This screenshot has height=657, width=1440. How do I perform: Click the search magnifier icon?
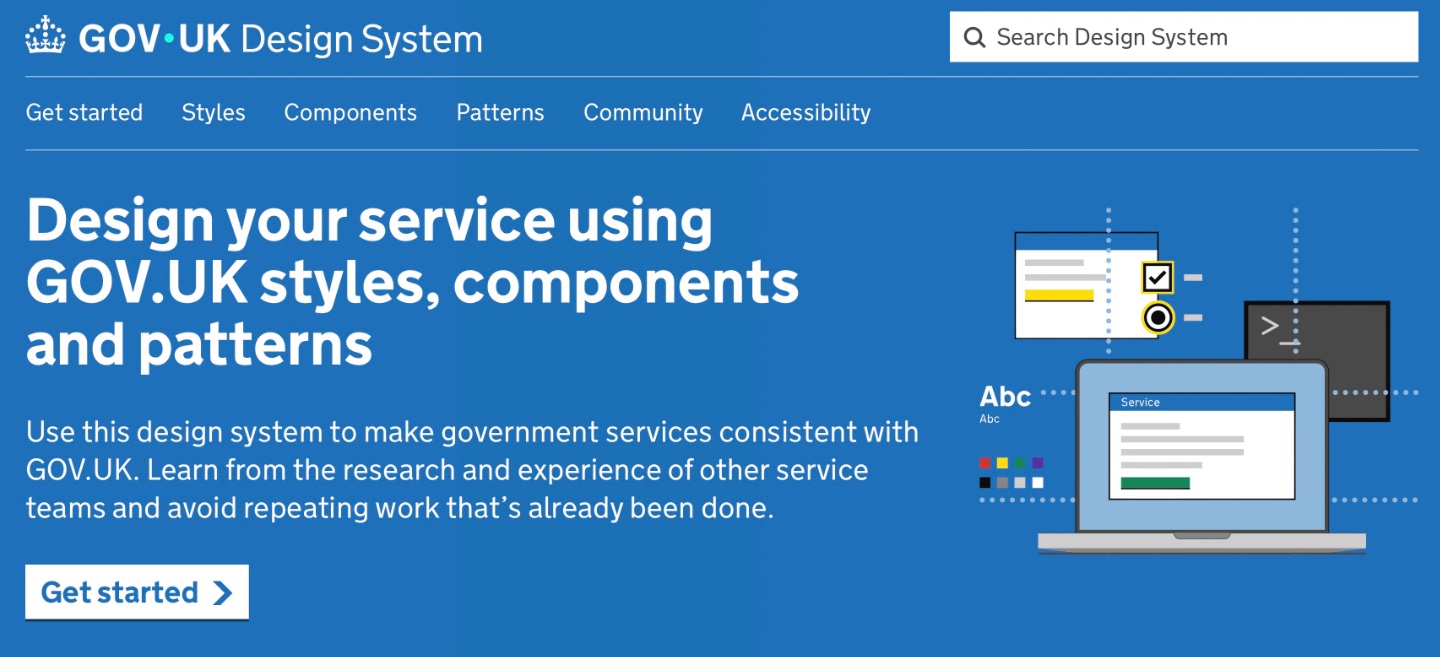974,38
